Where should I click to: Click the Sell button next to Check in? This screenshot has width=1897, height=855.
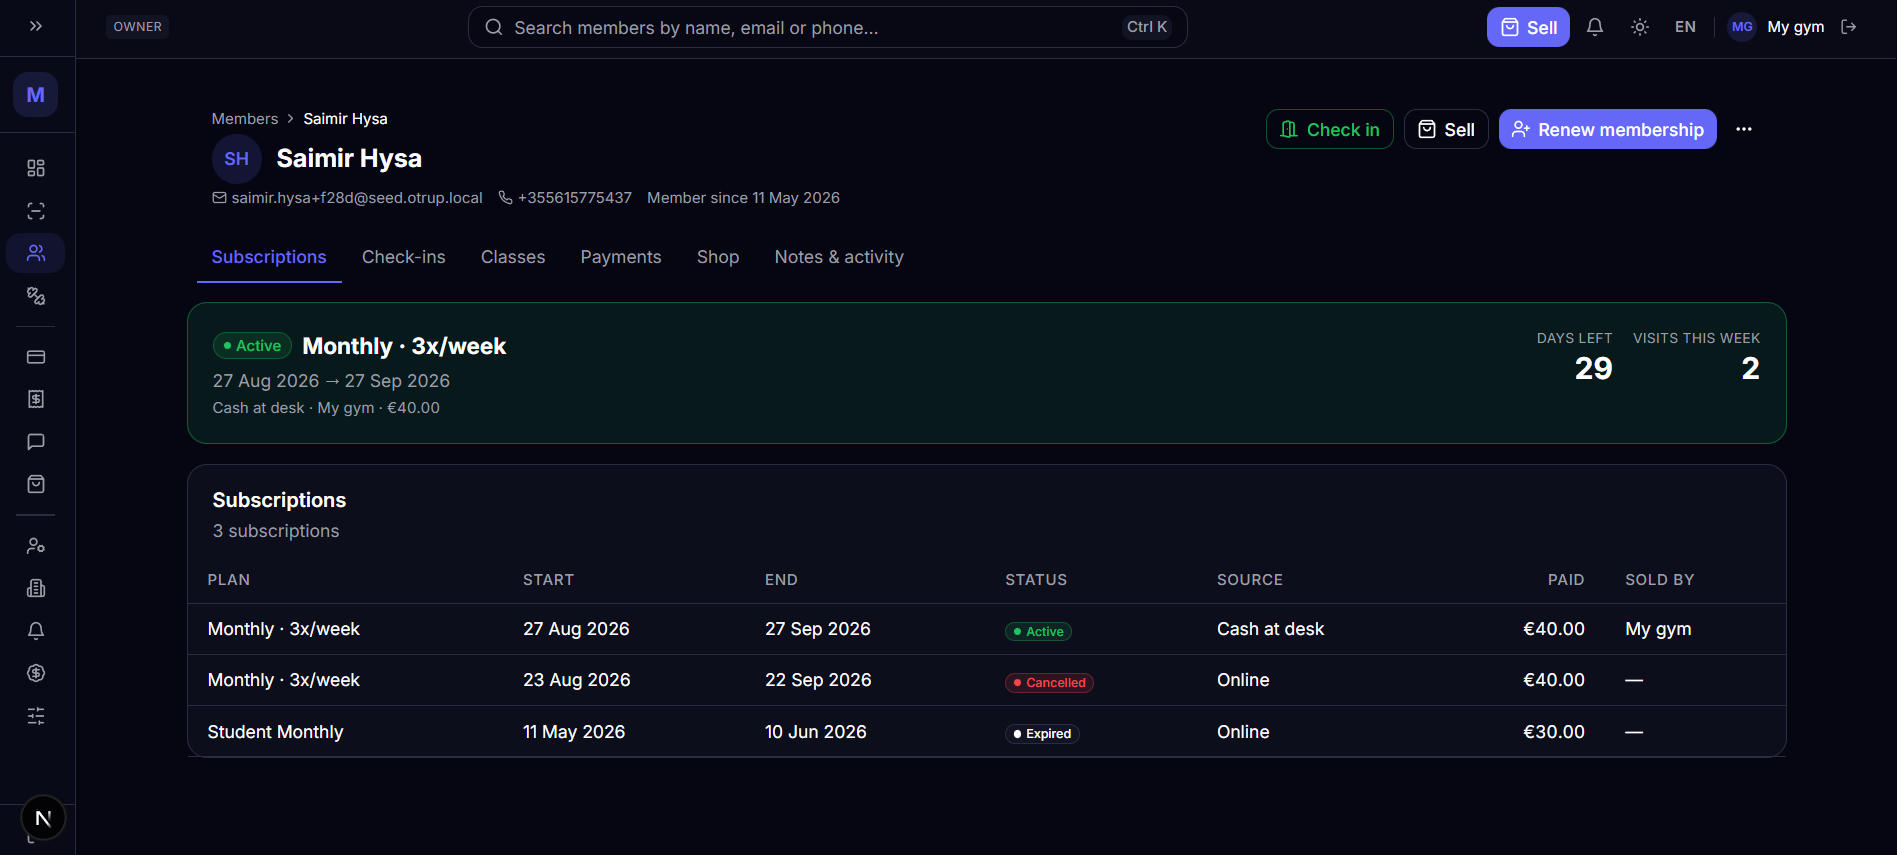click(x=1446, y=129)
